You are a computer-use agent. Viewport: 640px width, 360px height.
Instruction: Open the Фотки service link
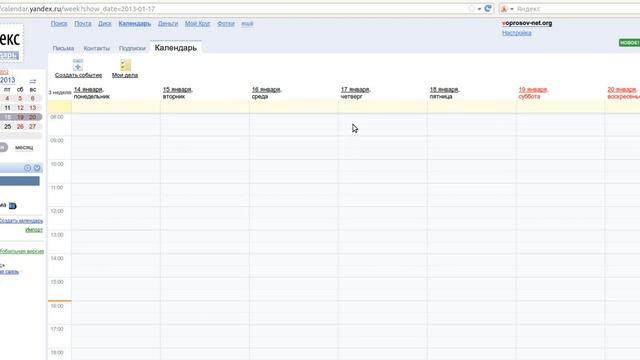[226, 24]
